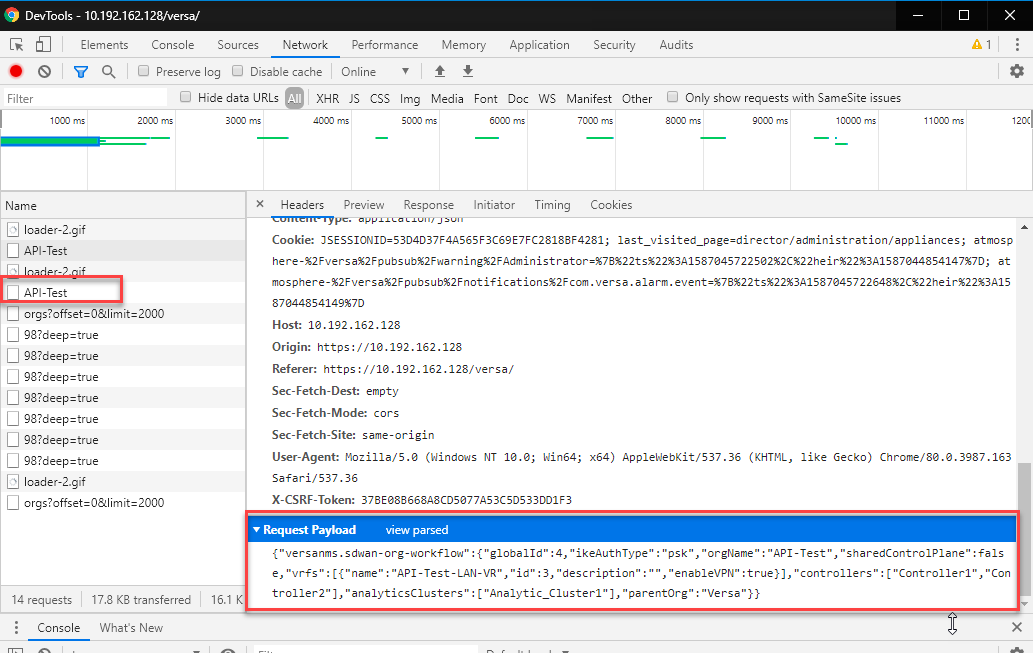
Task: Filter requests by Other type
Action: (x=637, y=99)
